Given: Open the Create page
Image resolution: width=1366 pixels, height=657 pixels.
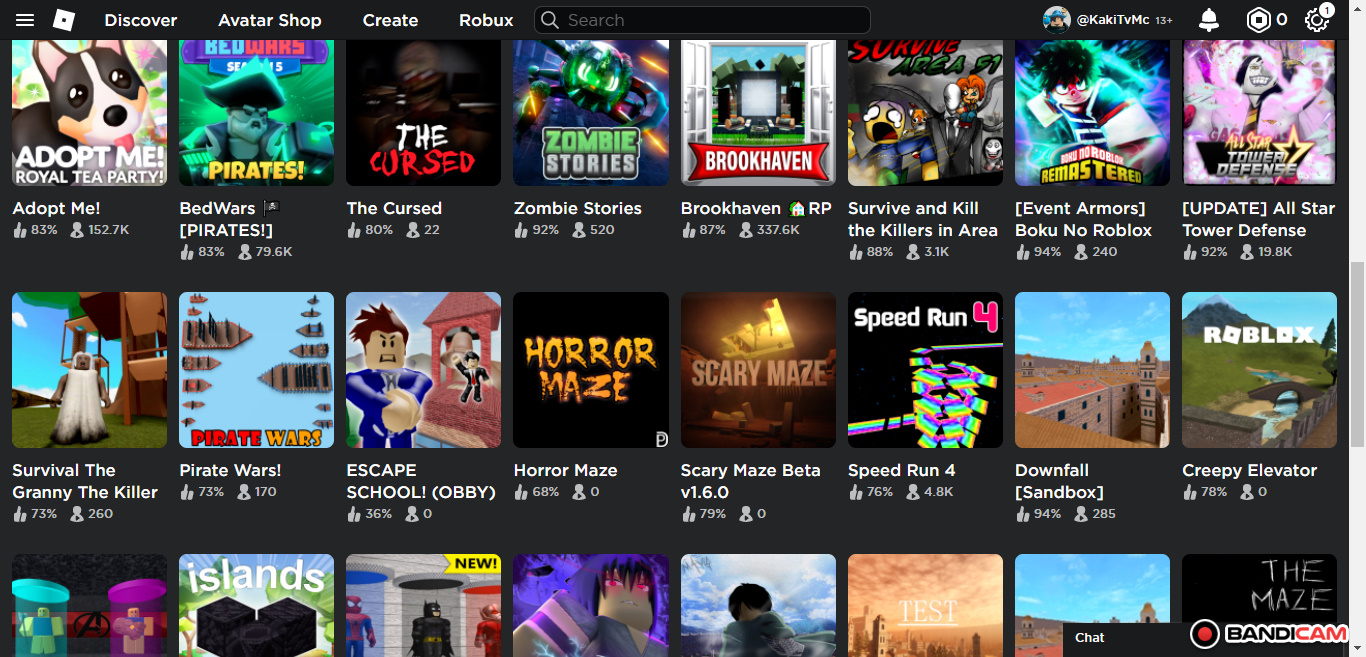Looking at the screenshot, I should (x=390, y=20).
